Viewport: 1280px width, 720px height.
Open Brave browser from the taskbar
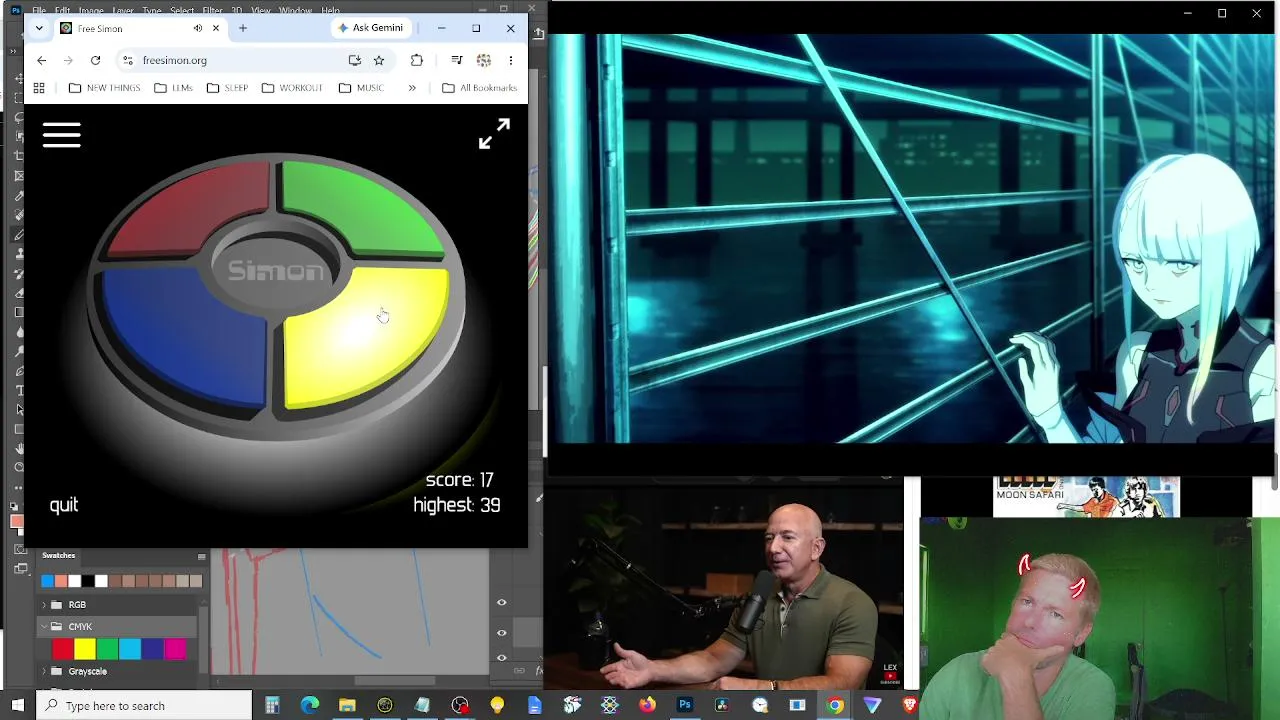click(910, 706)
